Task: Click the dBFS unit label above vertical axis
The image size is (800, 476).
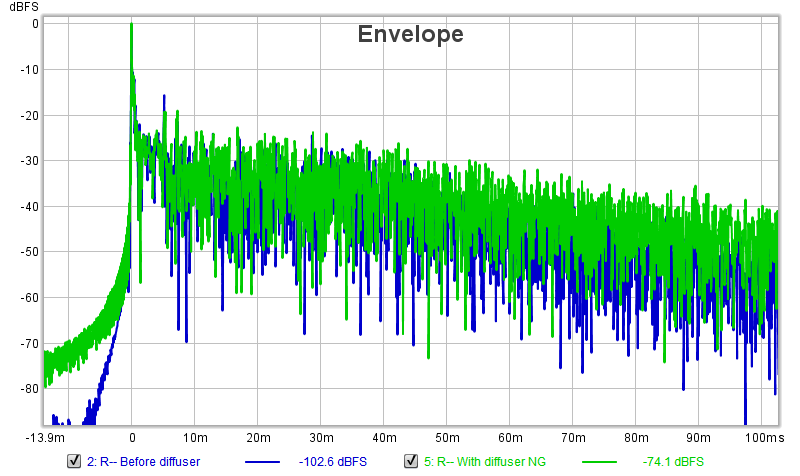Action: [23, 7]
